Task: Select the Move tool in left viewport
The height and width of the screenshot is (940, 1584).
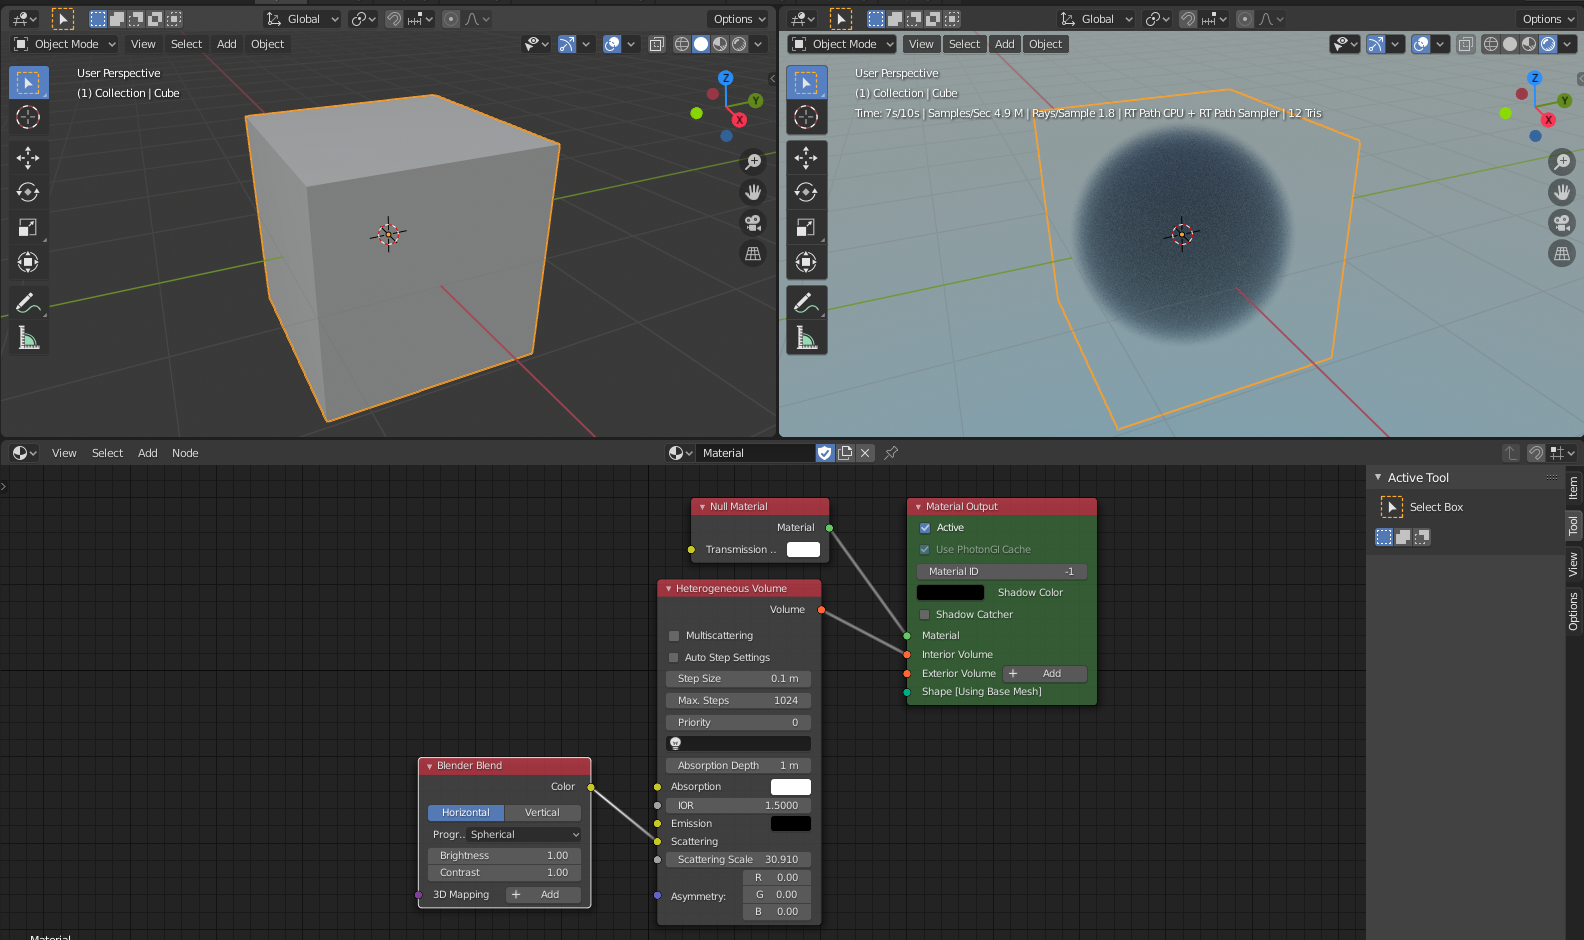Action: coord(28,157)
